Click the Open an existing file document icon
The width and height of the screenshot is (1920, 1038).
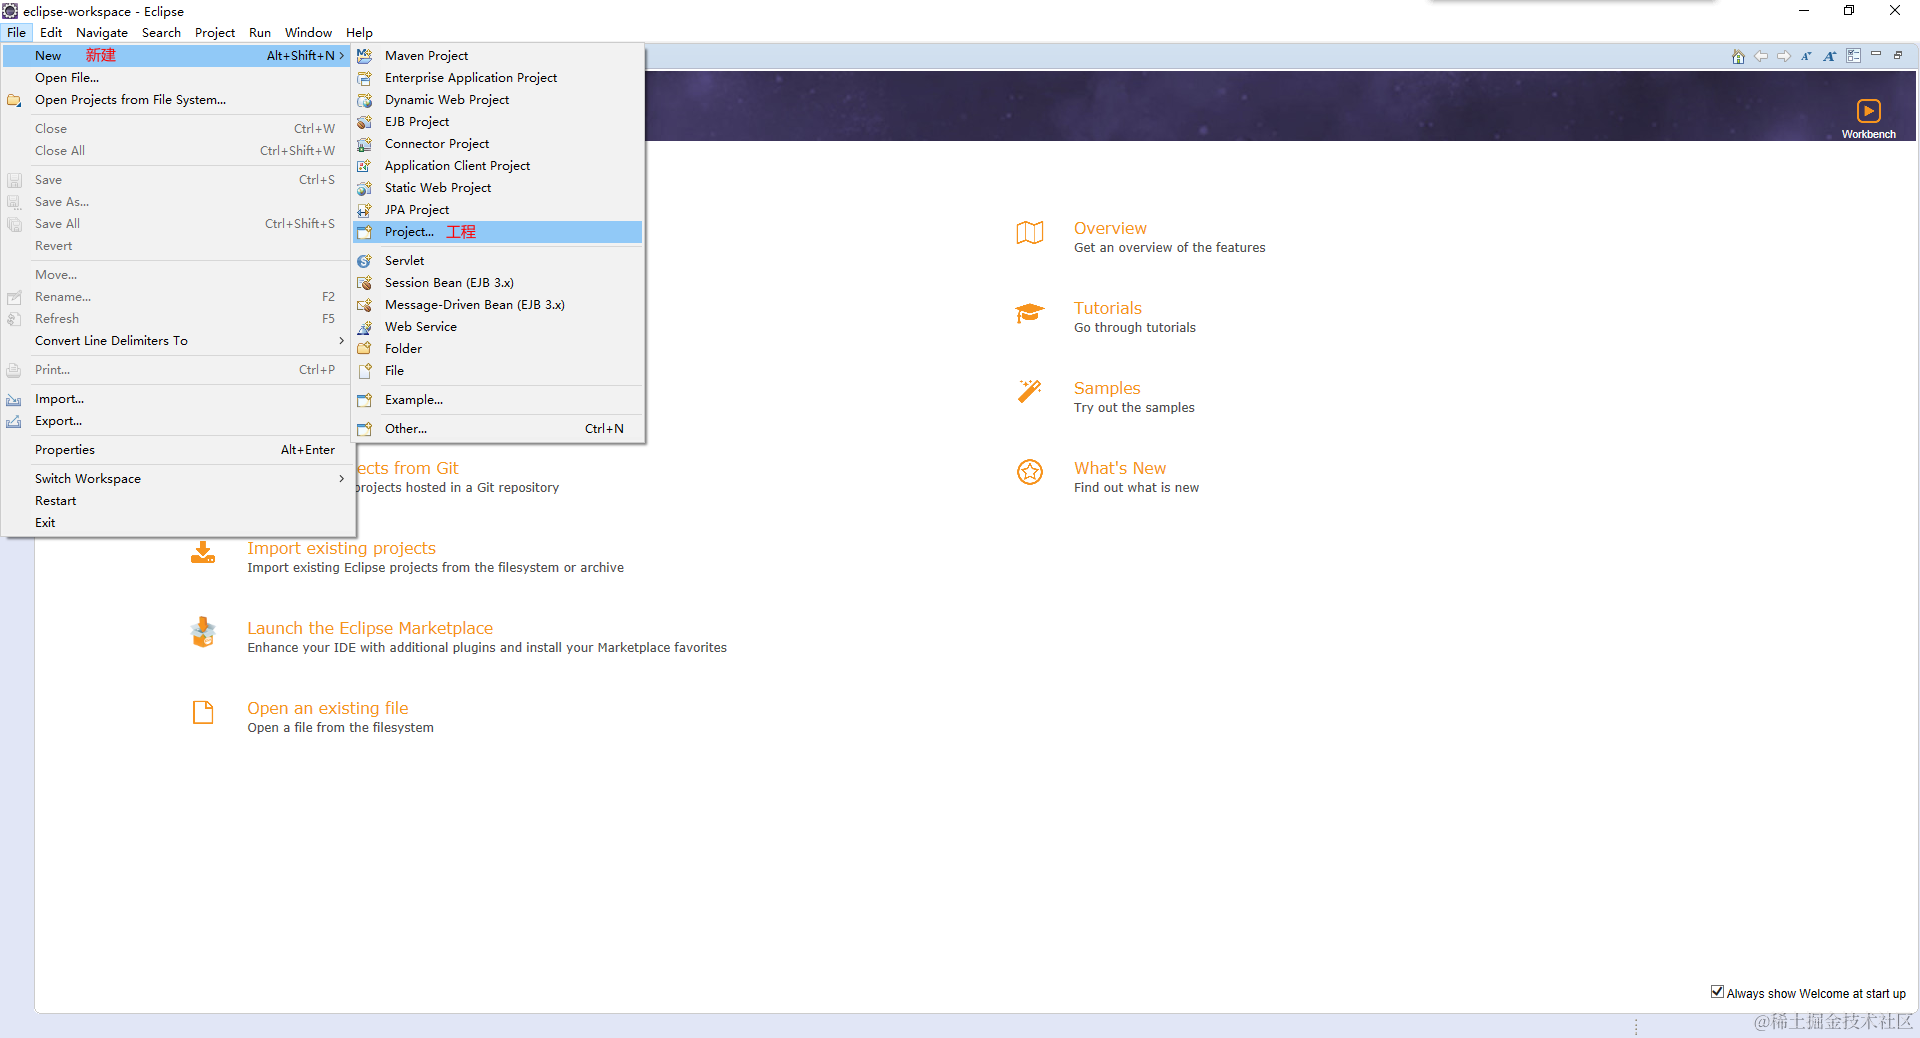203,712
